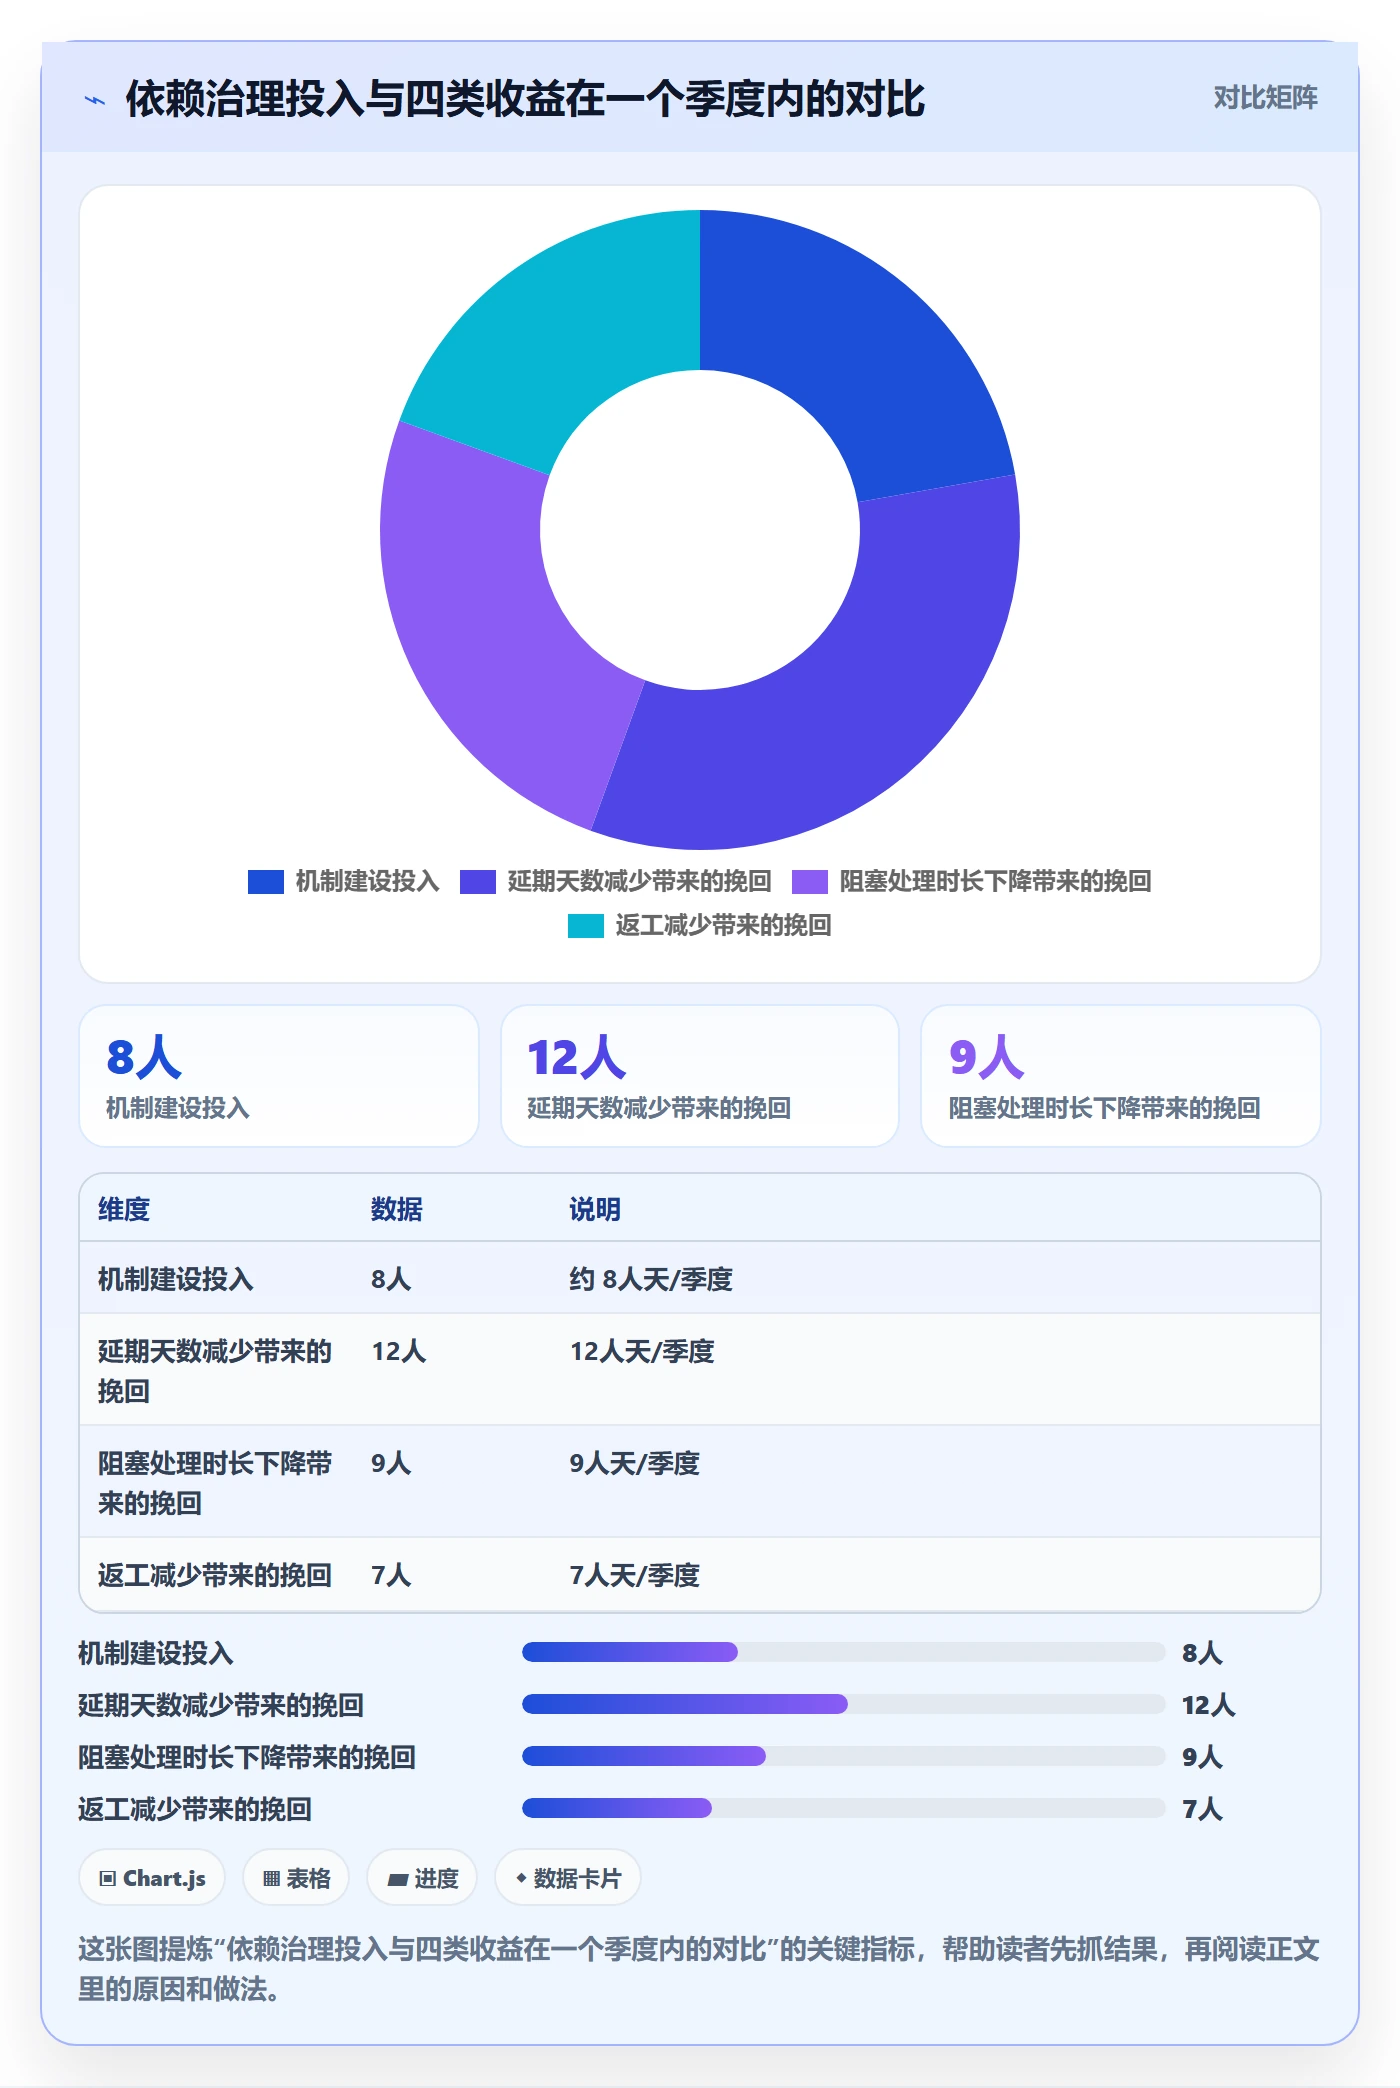This screenshot has width=1400, height=2088.
Task: Toggle the 机制建设投入 legend item
Action: [x=344, y=881]
